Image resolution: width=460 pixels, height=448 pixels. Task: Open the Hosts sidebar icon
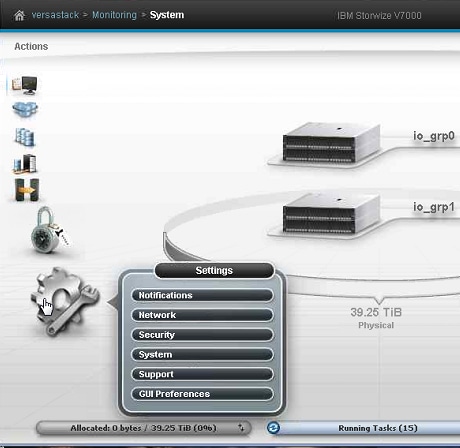tap(25, 163)
